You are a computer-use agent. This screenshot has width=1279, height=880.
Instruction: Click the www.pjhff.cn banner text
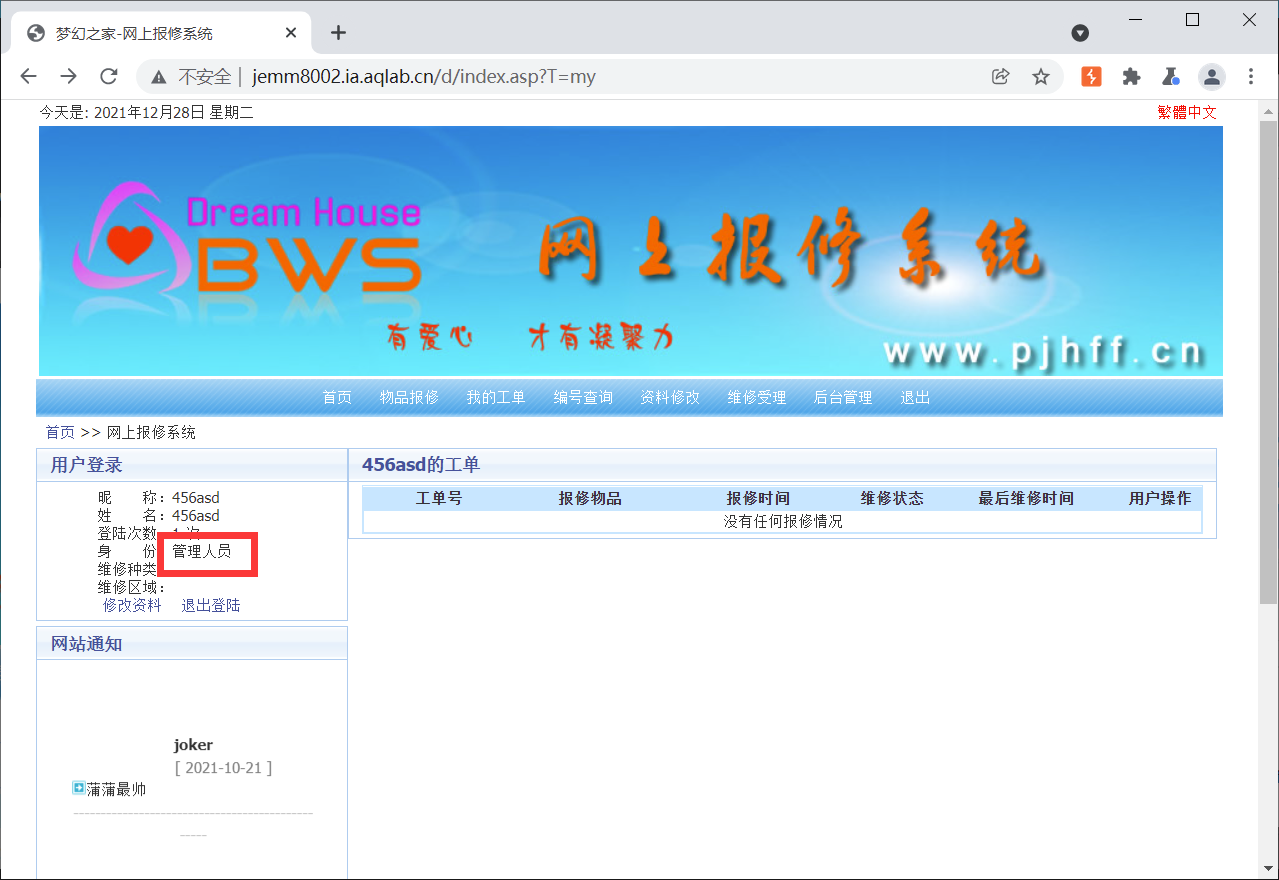click(x=1043, y=352)
